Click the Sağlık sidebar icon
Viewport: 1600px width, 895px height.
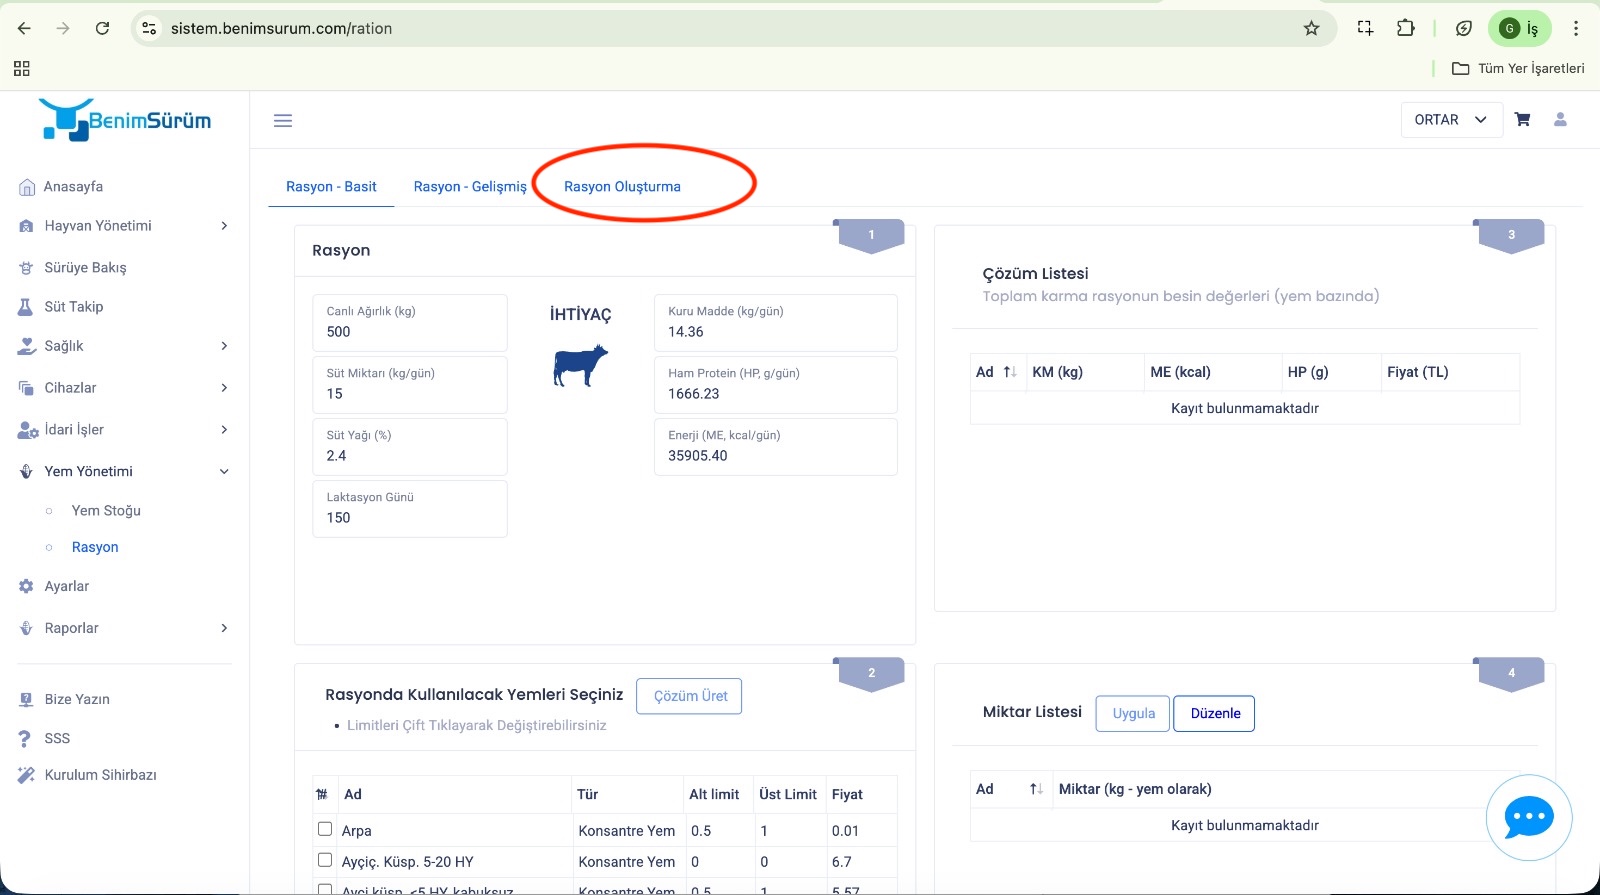coord(27,346)
